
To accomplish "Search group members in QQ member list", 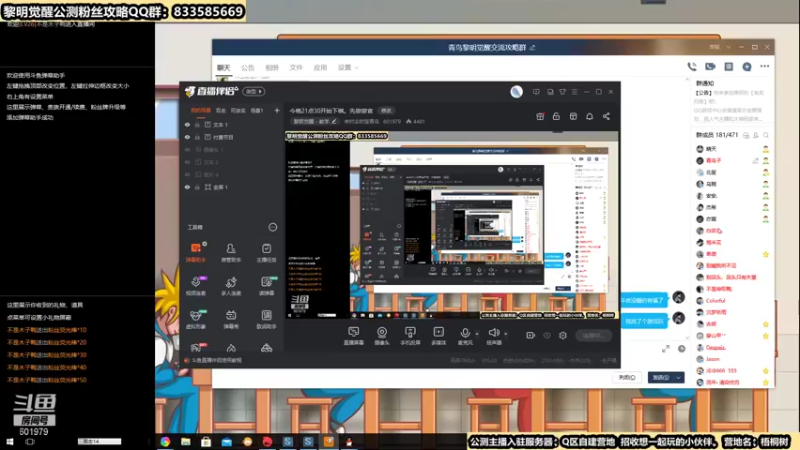I will coord(766,135).
